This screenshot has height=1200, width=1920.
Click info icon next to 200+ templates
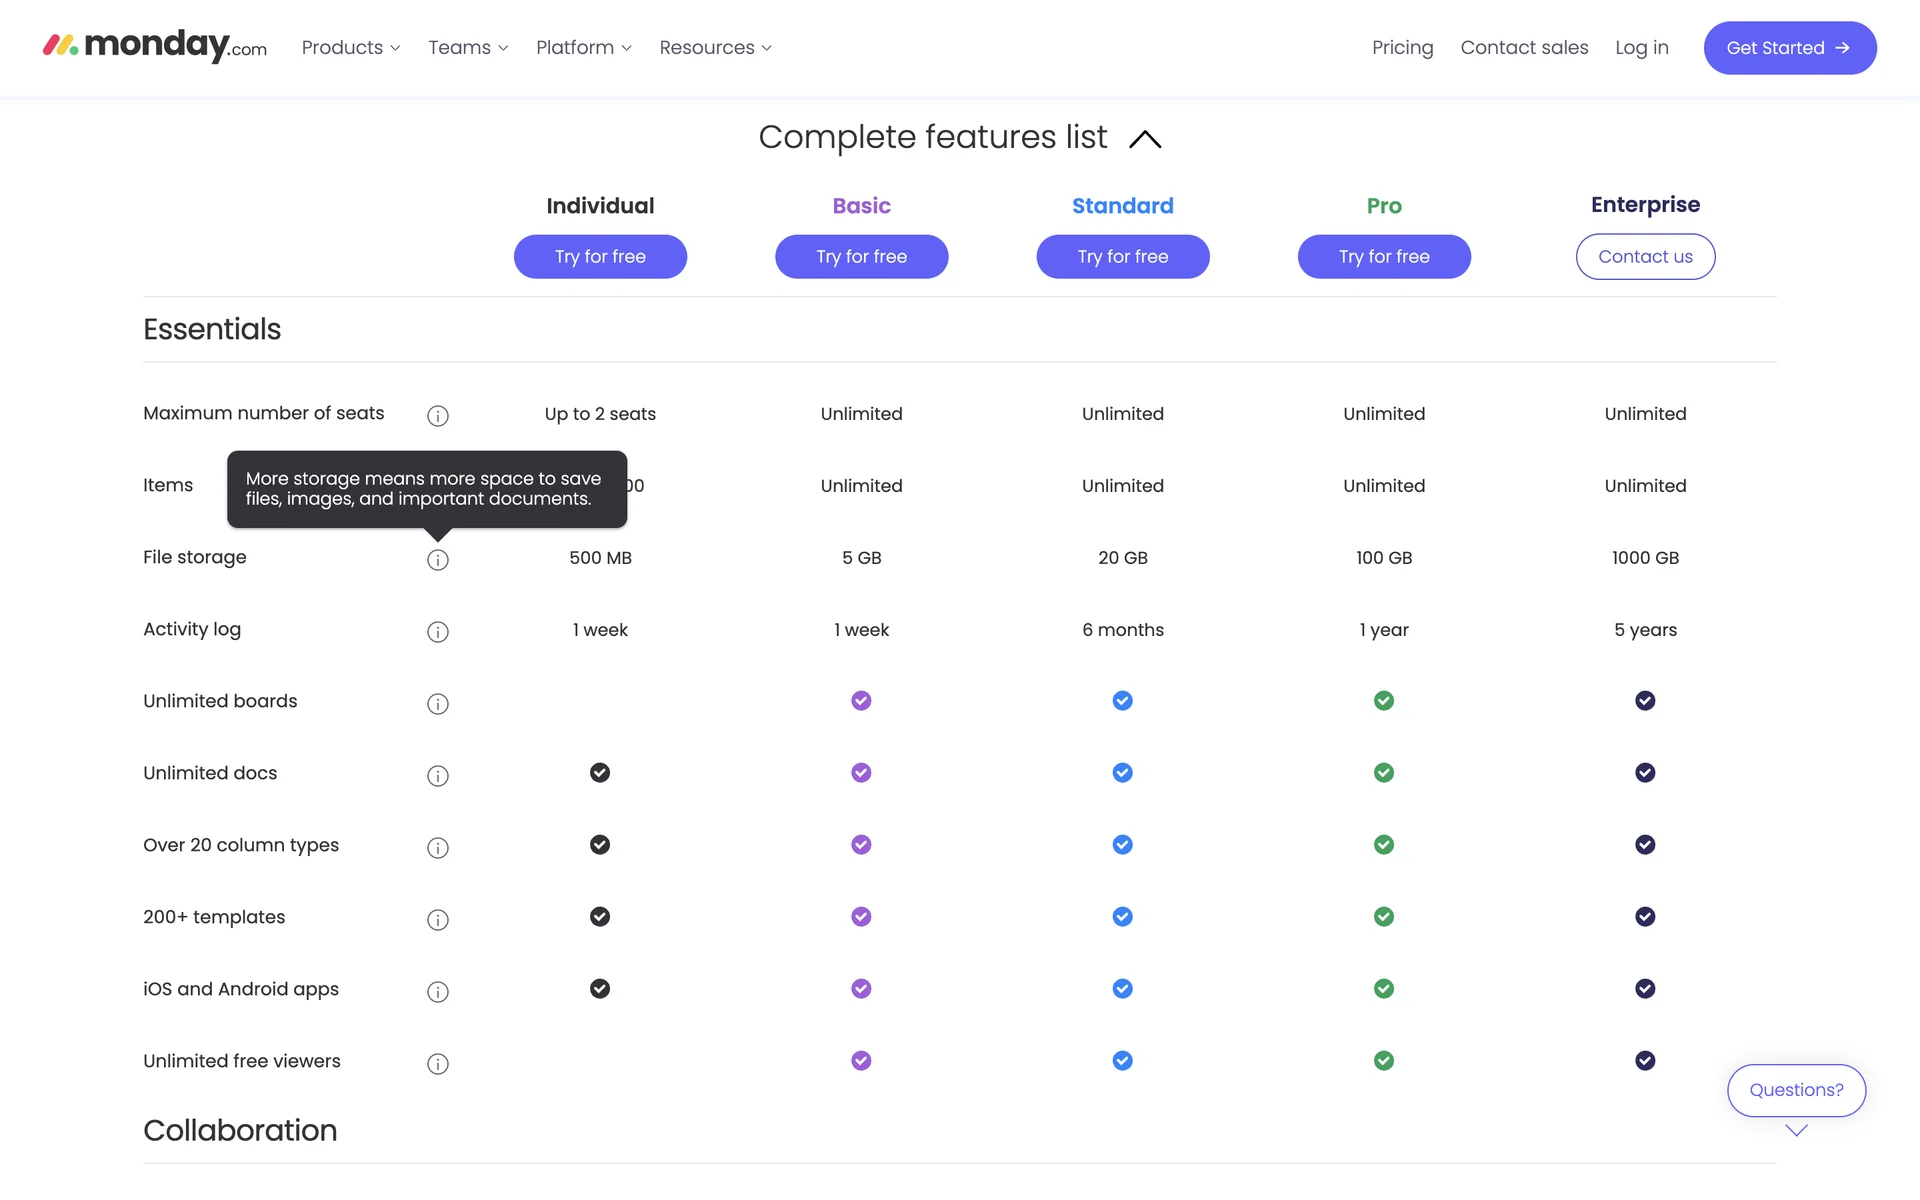pyautogui.click(x=437, y=920)
